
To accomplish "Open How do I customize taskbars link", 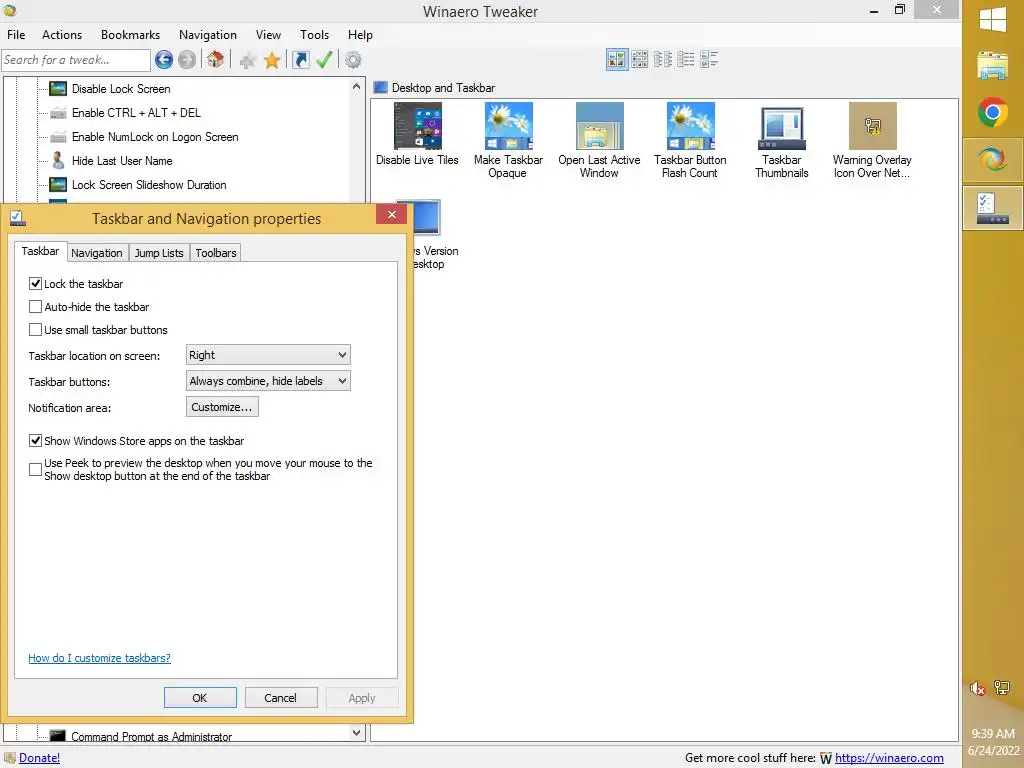I will point(99,658).
